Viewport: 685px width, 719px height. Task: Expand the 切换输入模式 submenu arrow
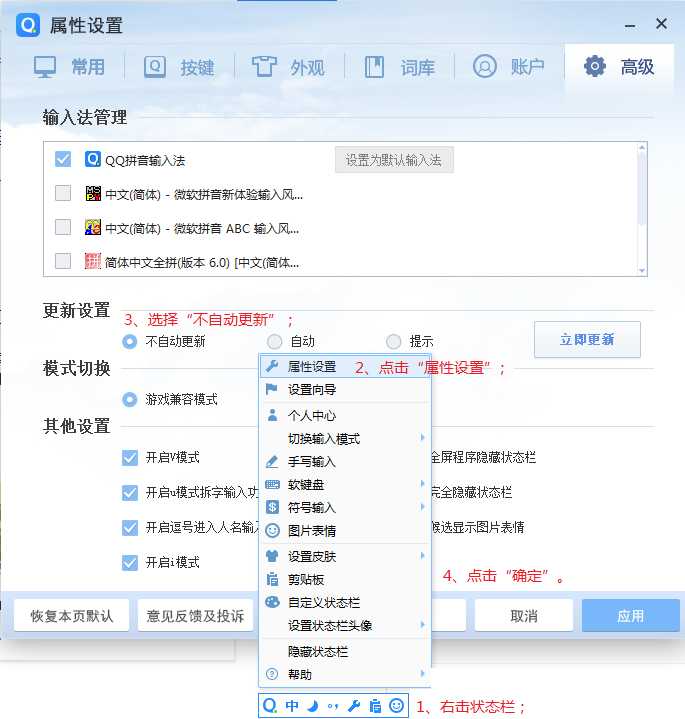[x=422, y=437]
